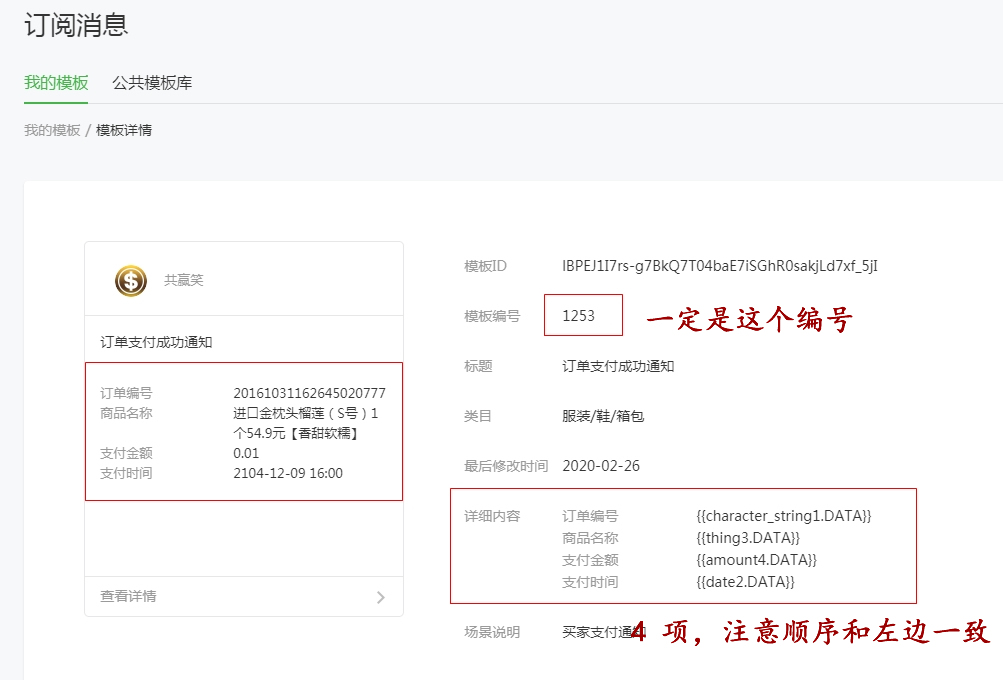The width and height of the screenshot is (1003, 680).
Task: Click the gold dollar coin avatar icon
Action: tap(131, 281)
